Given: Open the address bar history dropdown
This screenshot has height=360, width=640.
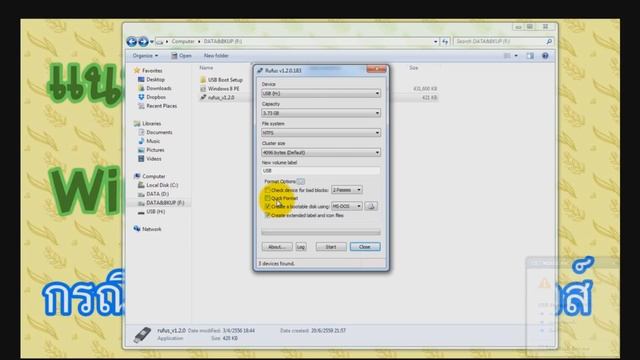Looking at the screenshot, I should pos(436,41).
